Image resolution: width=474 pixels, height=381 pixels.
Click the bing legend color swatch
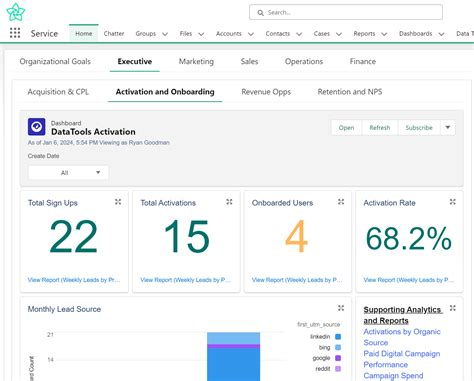coord(338,347)
